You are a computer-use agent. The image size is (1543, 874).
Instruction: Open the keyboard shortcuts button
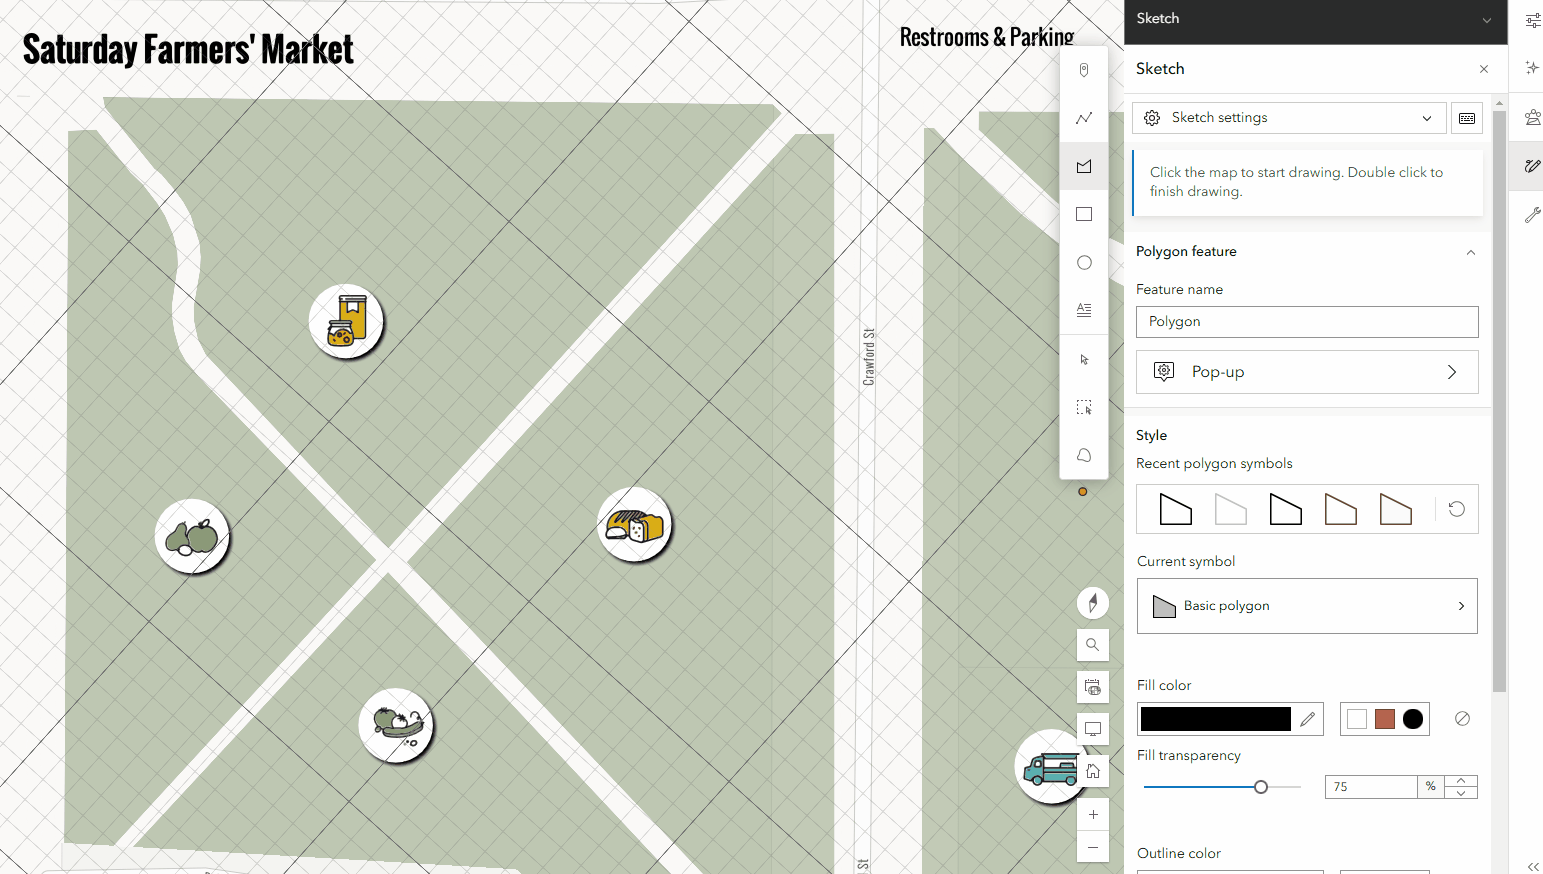click(x=1467, y=118)
